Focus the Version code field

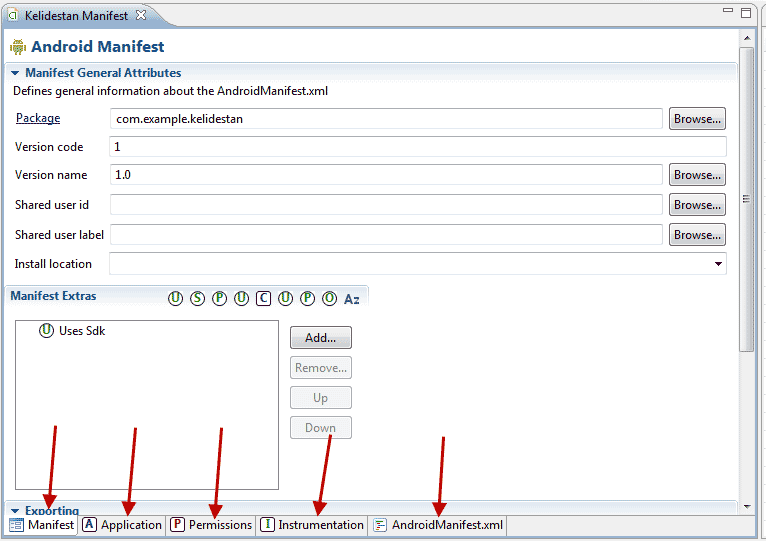[x=418, y=147]
